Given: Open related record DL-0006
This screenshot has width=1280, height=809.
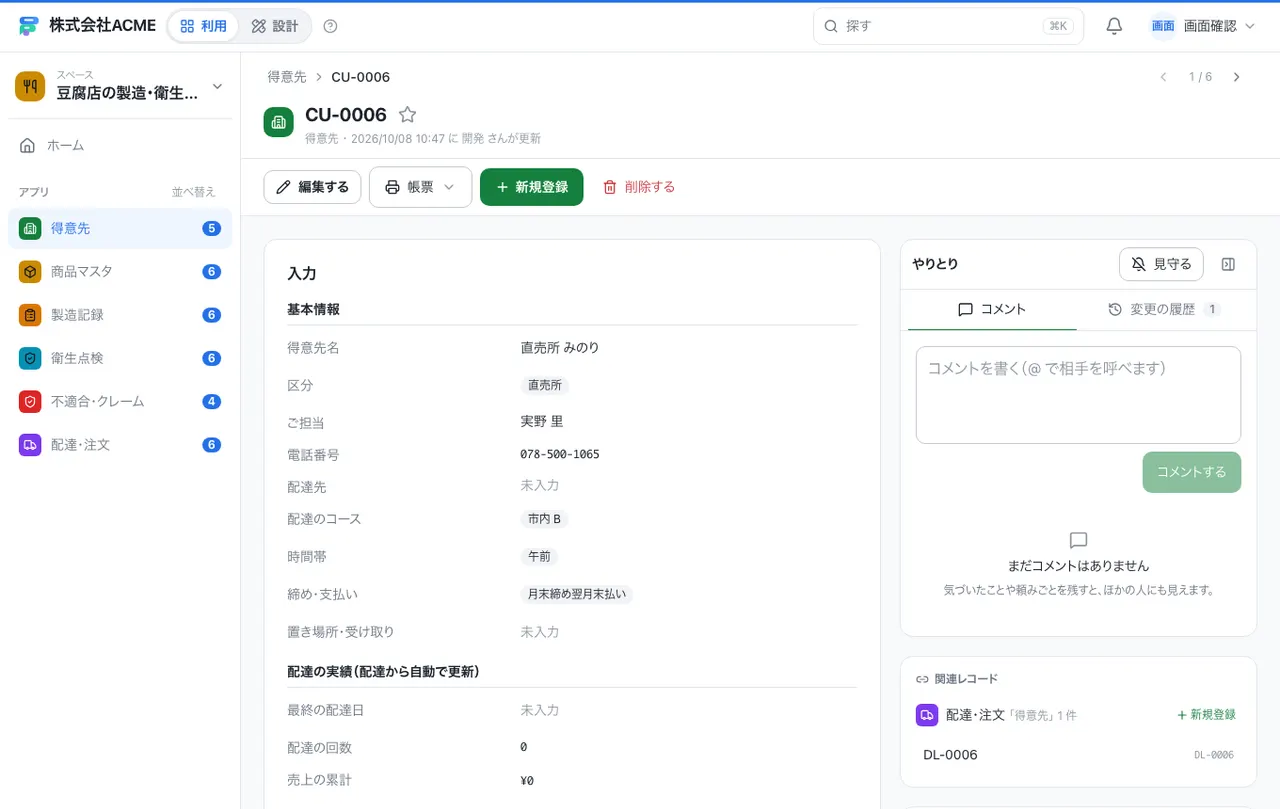Looking at the screenshot, I should [x=1078, y=755].
